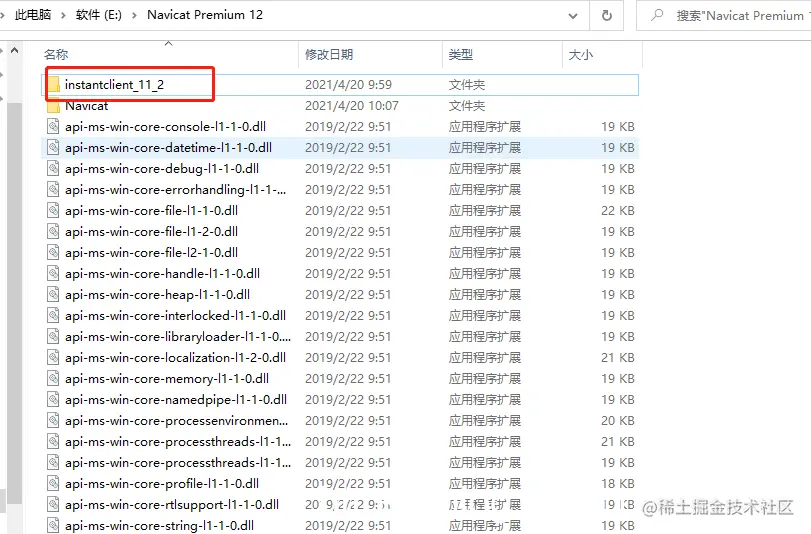Select api-ms-win-core-libraryloader file name
Image resolution: width=811 pixels, height=534 pixels.
click(x=178, y=337)
